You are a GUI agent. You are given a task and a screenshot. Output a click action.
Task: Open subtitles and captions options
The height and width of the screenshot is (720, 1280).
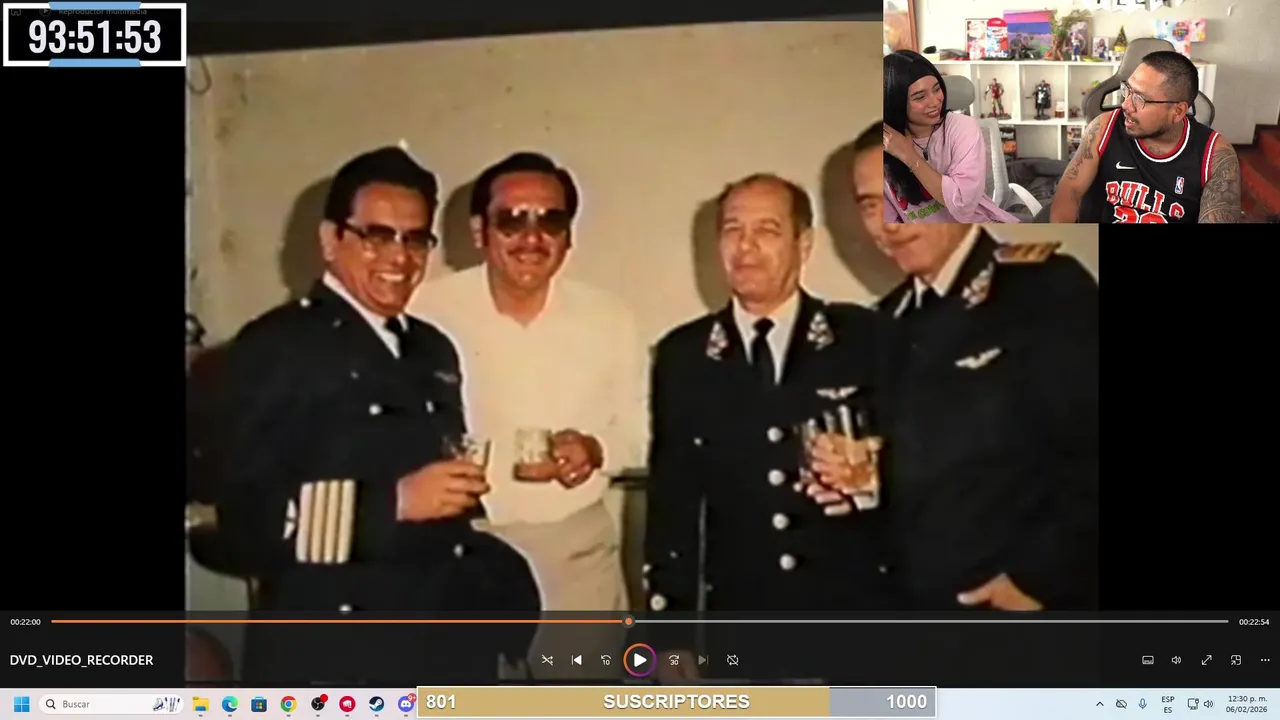(1148, 660)
